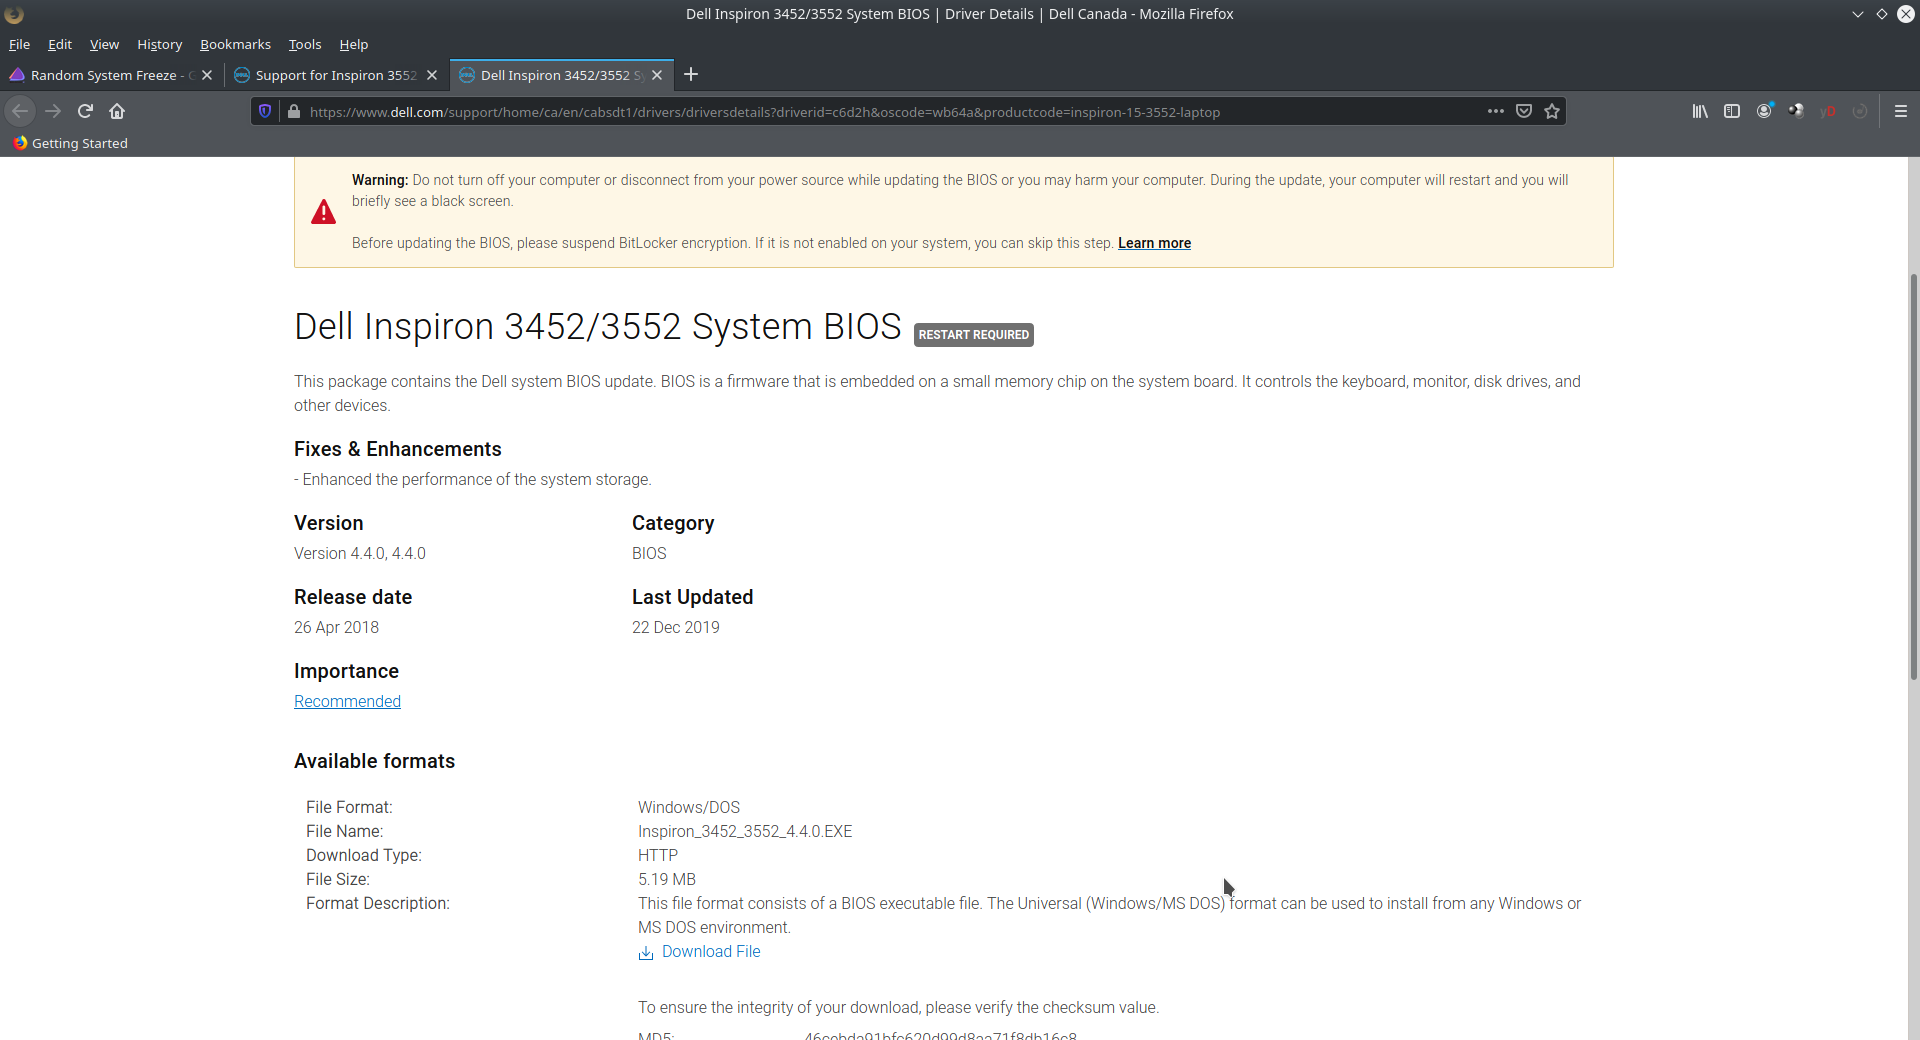Open the Edit menu
The height and width of the screenshot is (1040, 1920).
59,44
